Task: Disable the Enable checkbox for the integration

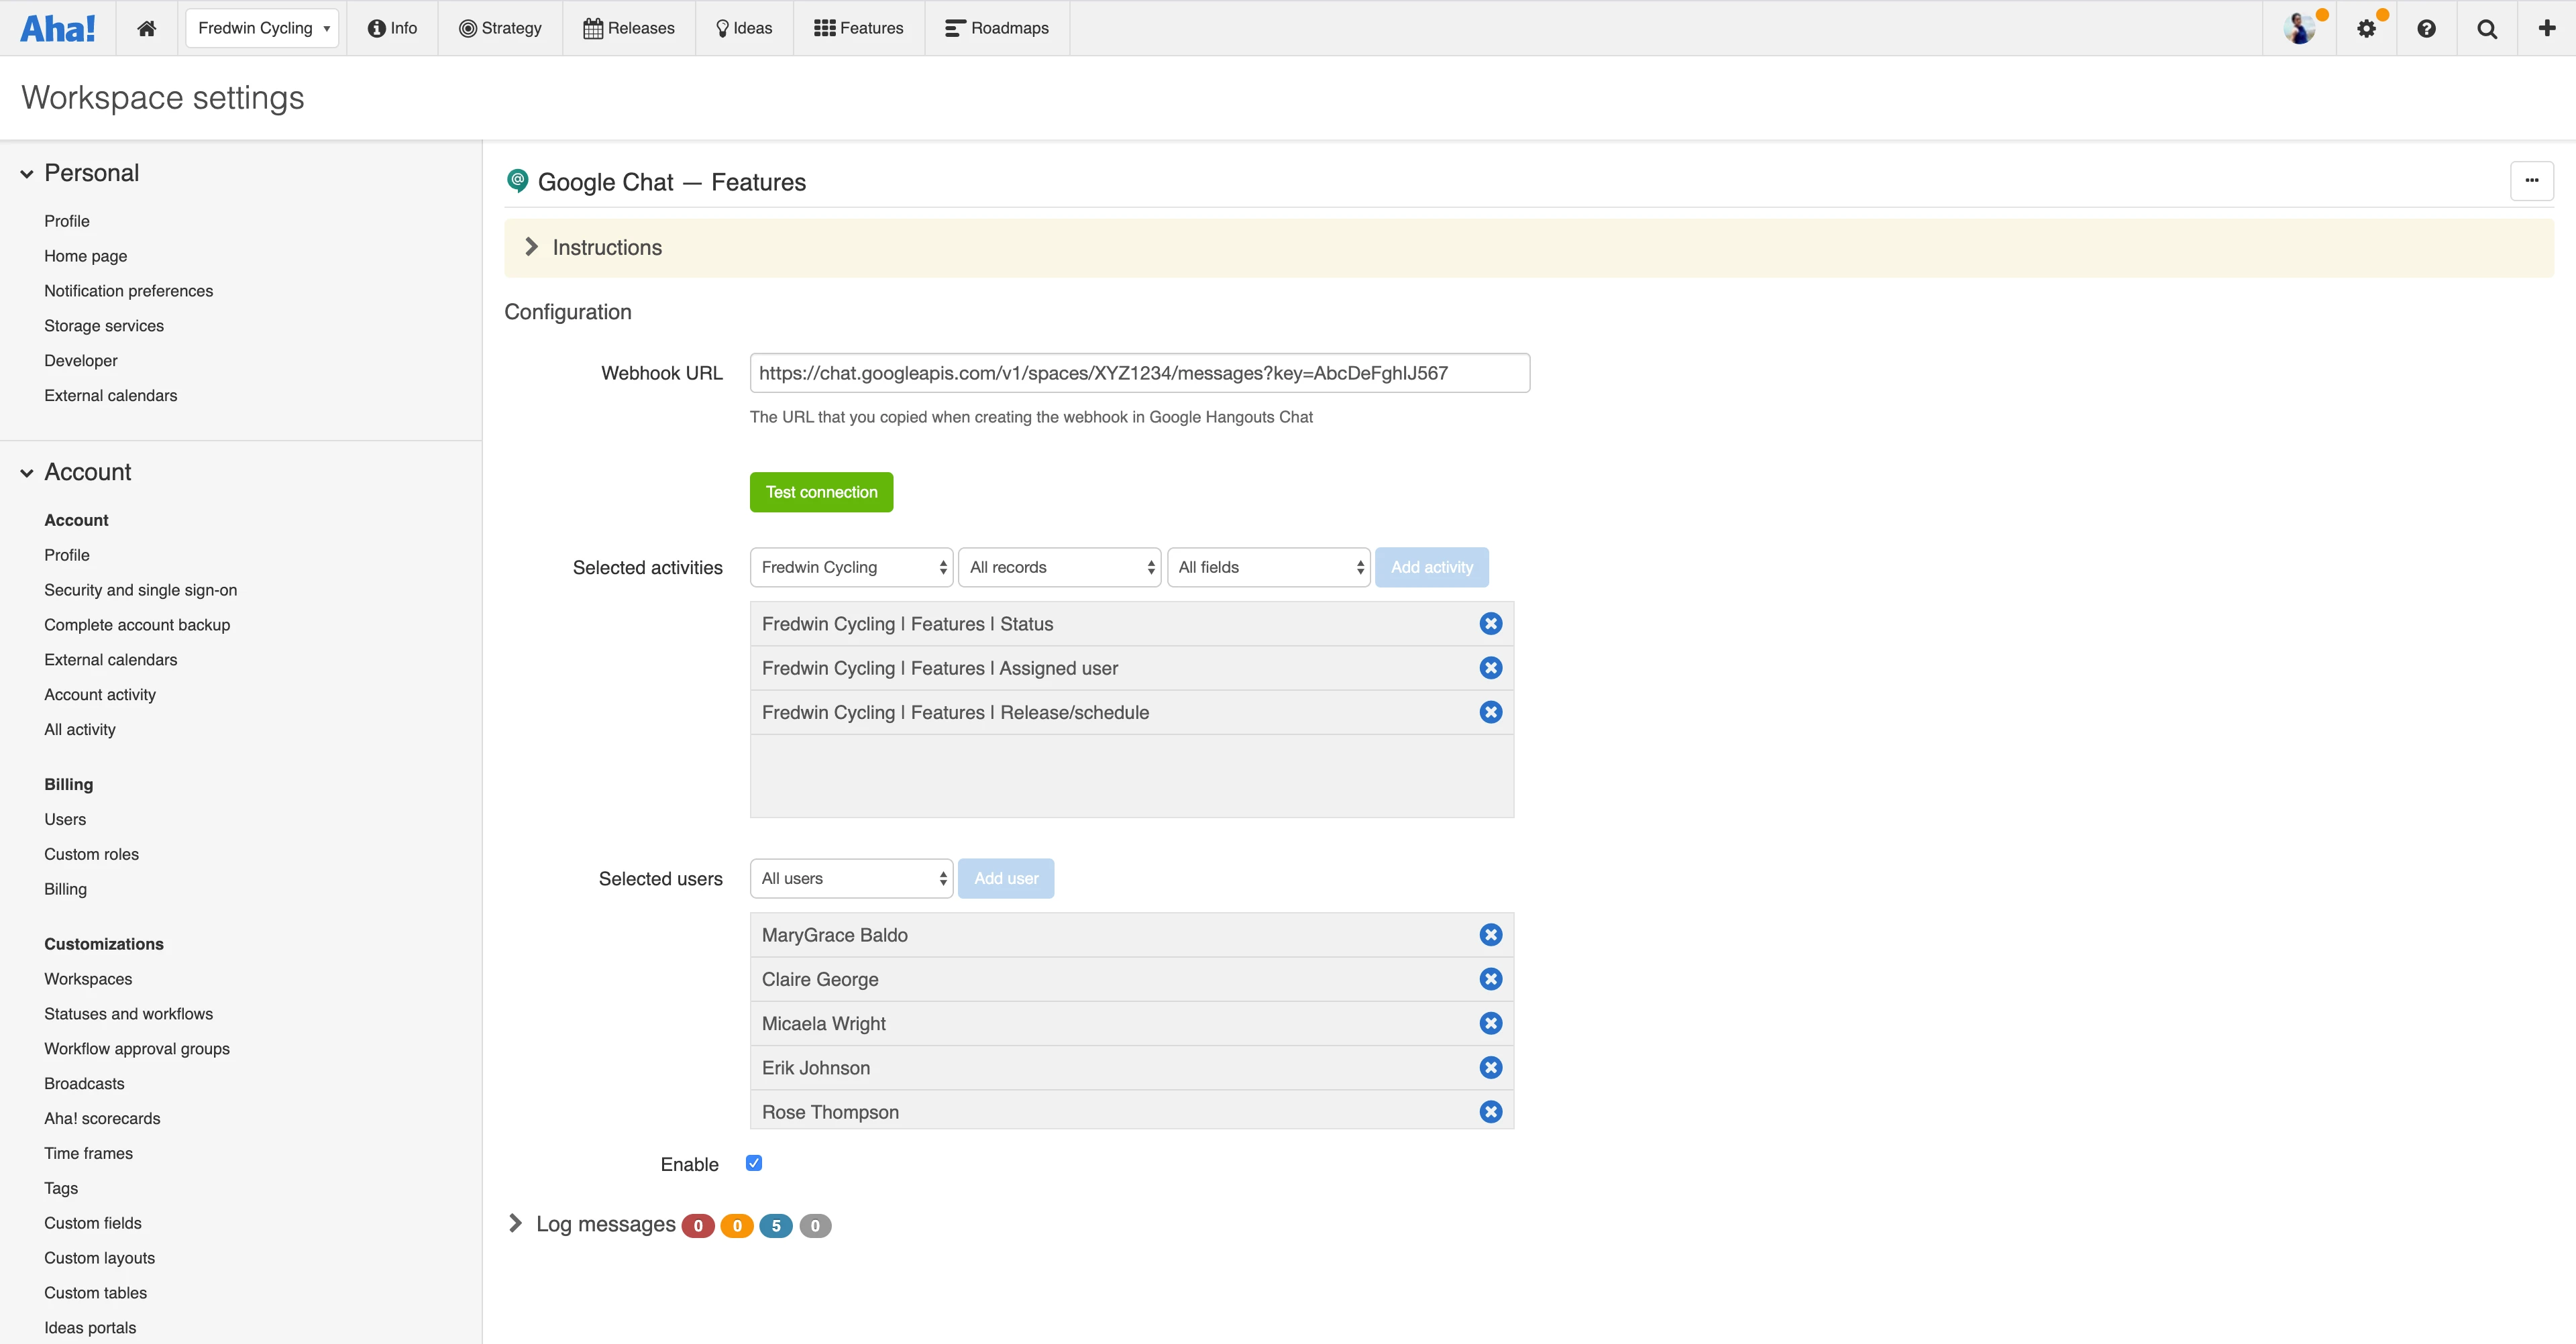Action: tap(753, 1162)
